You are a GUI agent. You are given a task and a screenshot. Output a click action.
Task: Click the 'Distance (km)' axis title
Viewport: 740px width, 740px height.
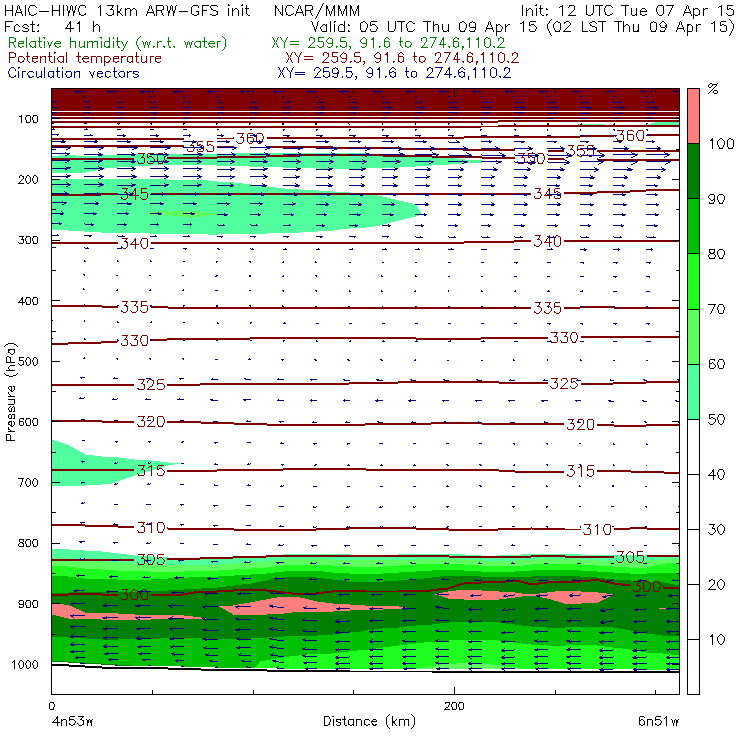coord(369,721)
